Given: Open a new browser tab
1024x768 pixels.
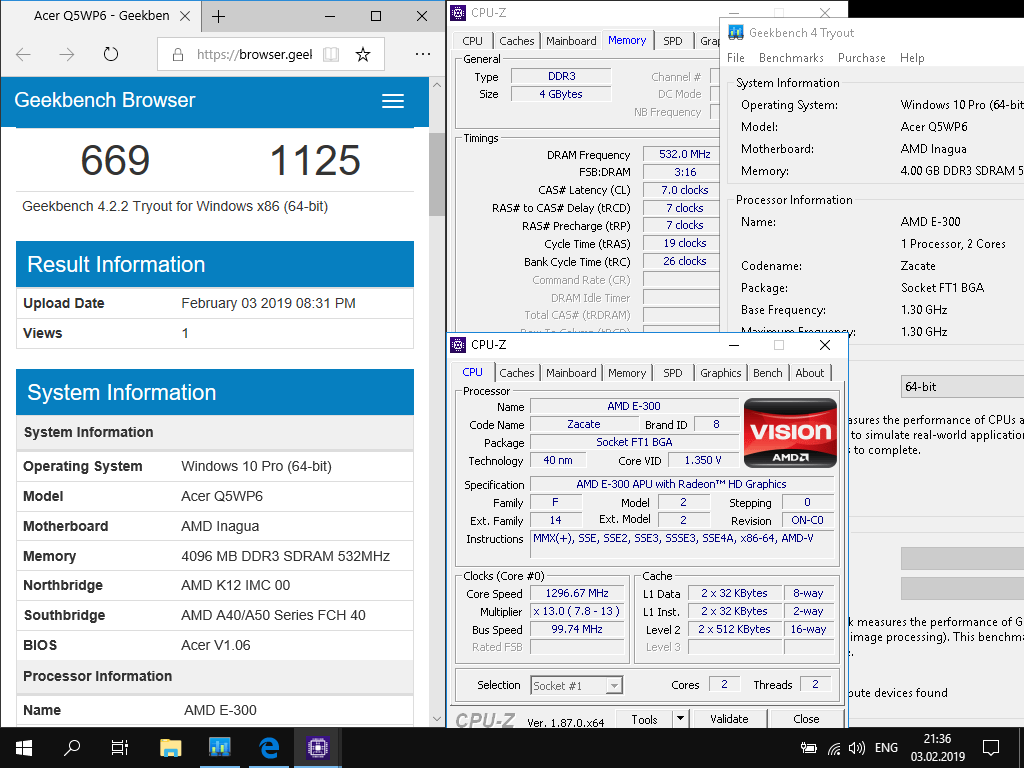Looking at the screenshot, I should click(x=218, y=16).
